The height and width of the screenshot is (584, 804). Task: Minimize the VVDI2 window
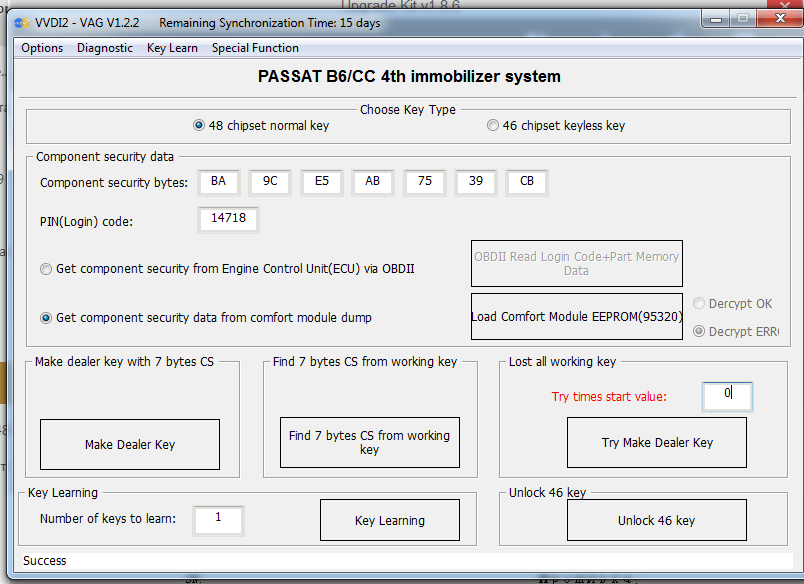tap(716, 19)
